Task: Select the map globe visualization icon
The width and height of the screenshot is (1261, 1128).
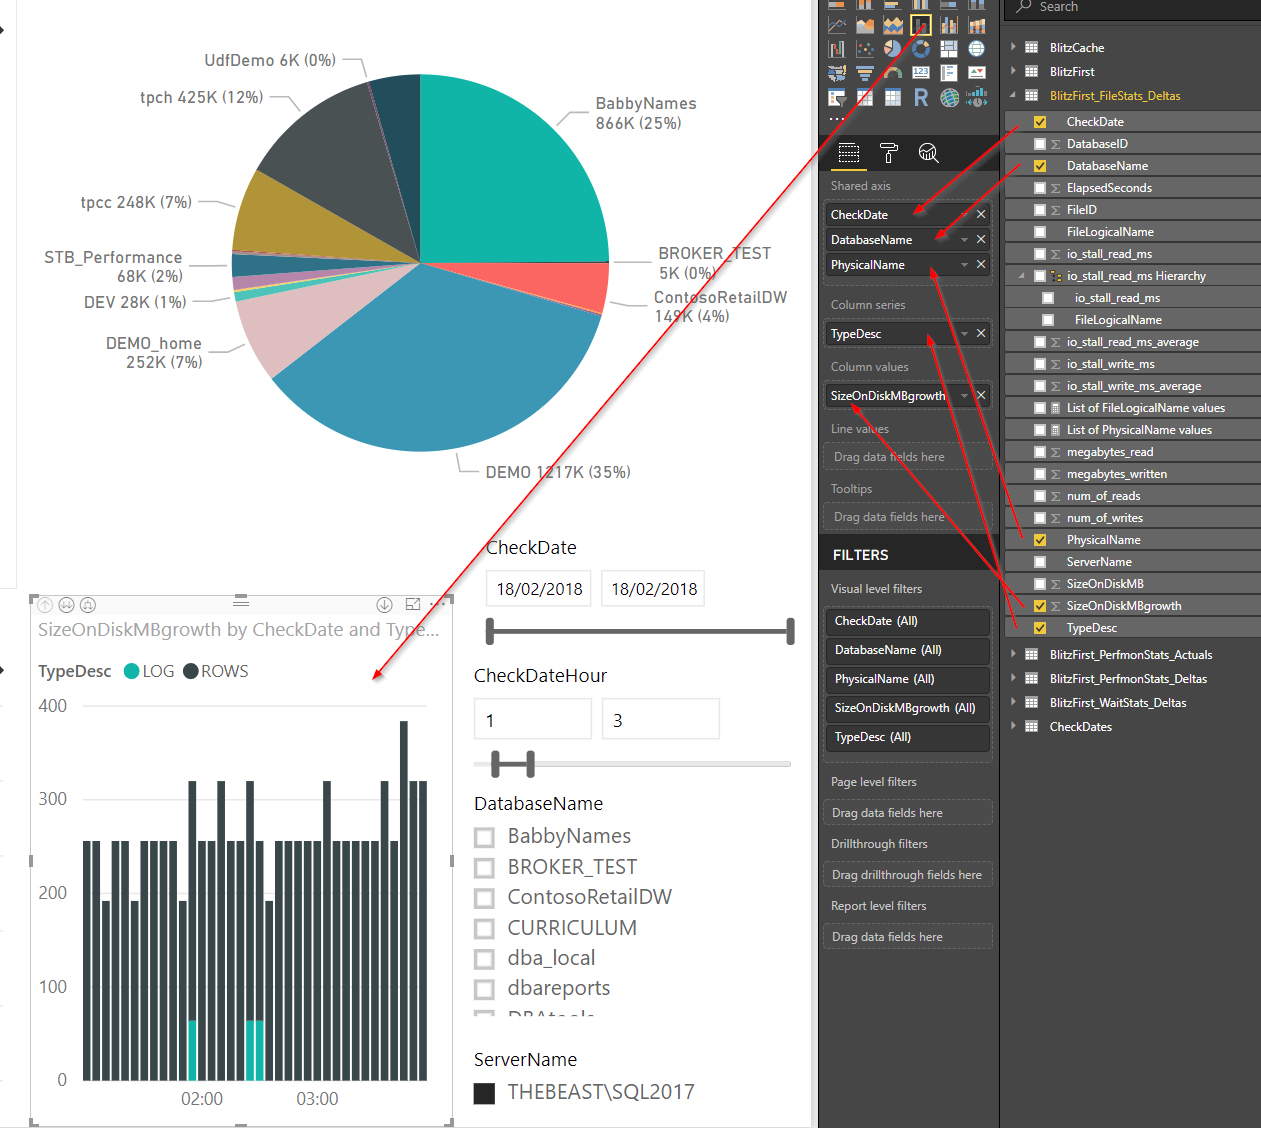Action: pyautogui.click(x=977, y=49)
